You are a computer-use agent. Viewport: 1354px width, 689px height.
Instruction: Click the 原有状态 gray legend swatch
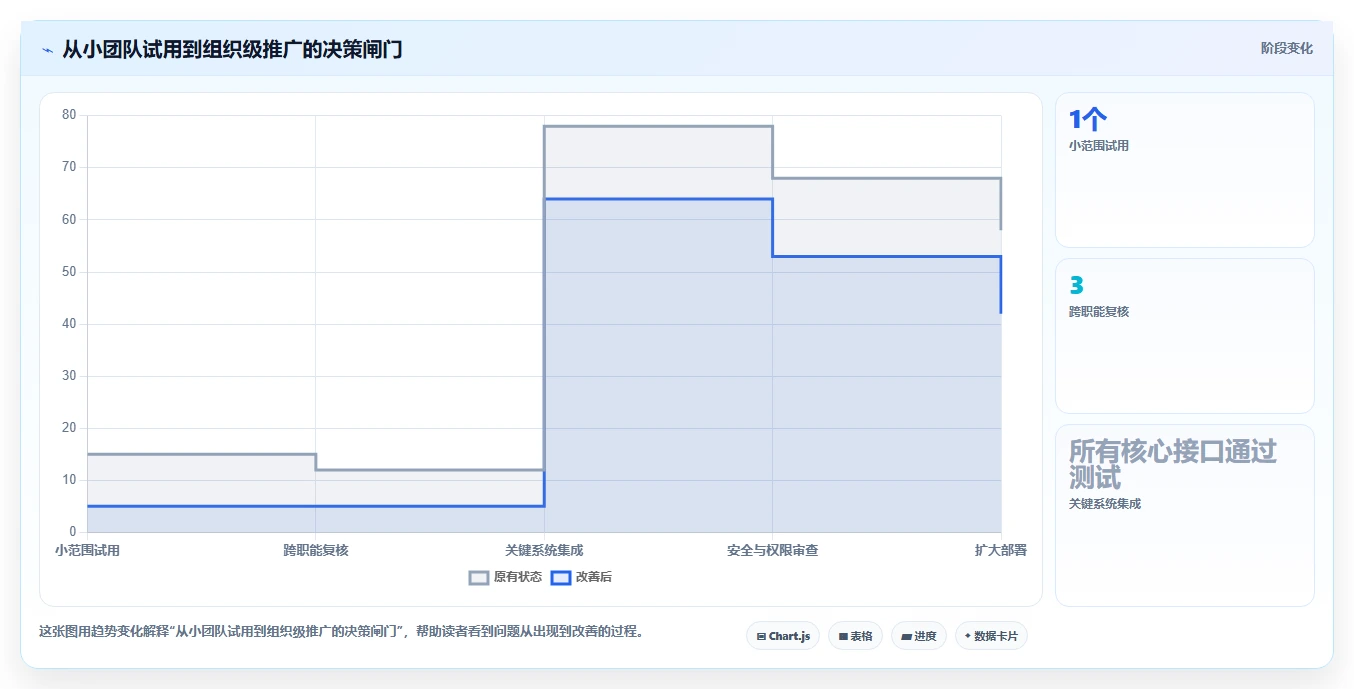coord(479,577)
